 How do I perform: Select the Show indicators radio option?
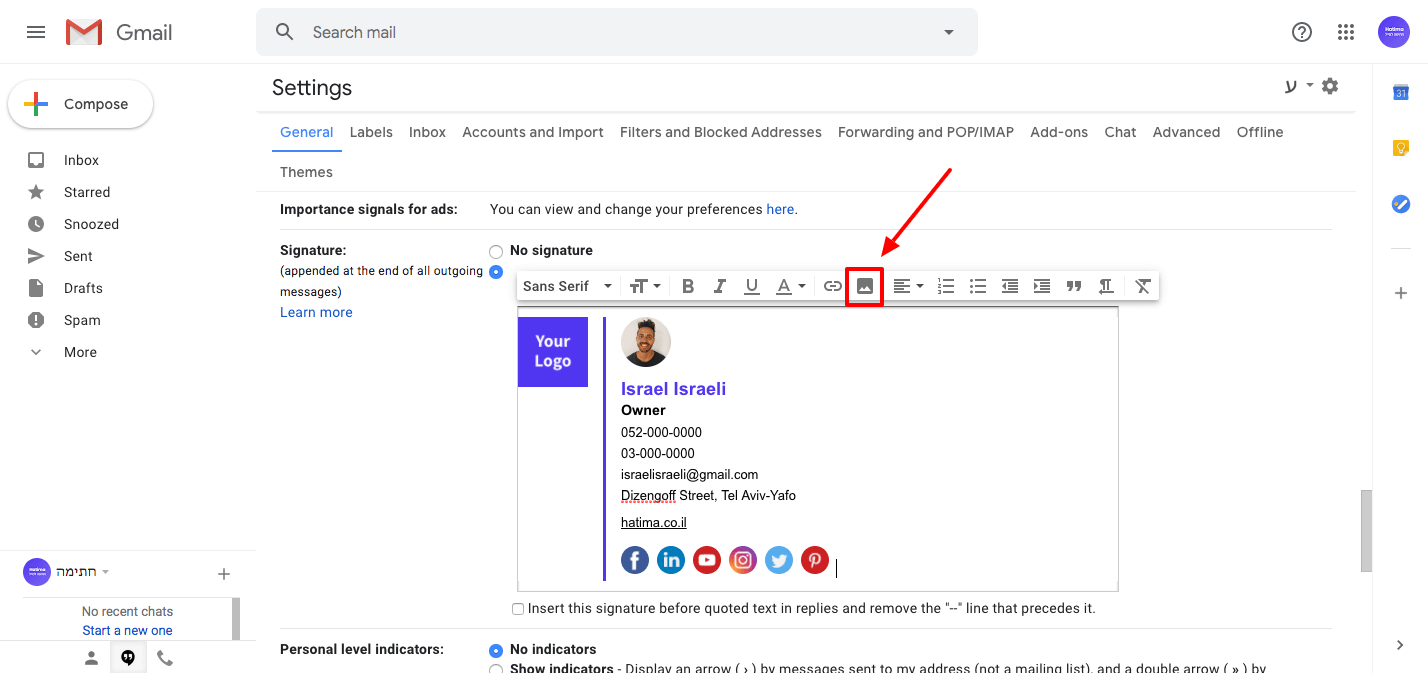pos(496,668)
